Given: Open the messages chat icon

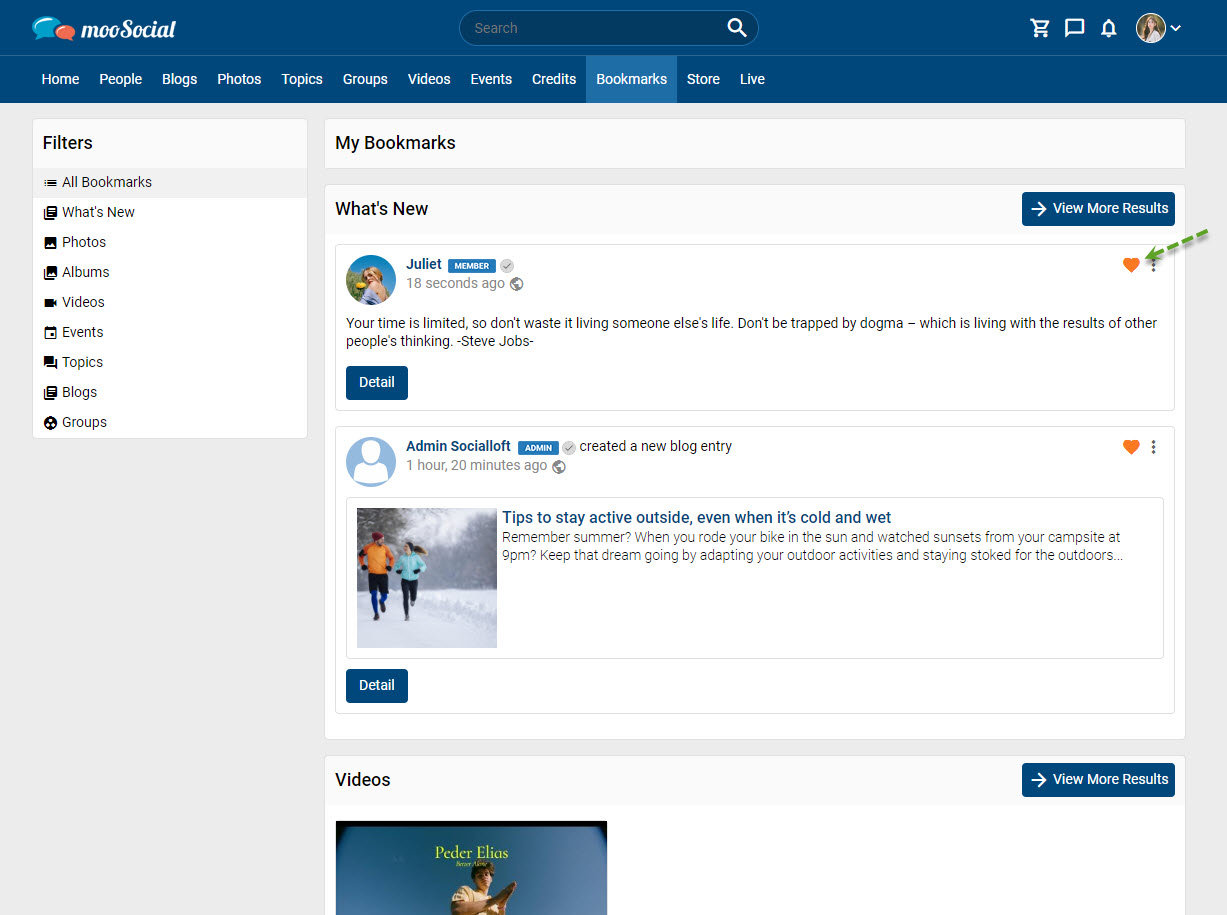Looking at the screenshot, I should [1075, 28].
